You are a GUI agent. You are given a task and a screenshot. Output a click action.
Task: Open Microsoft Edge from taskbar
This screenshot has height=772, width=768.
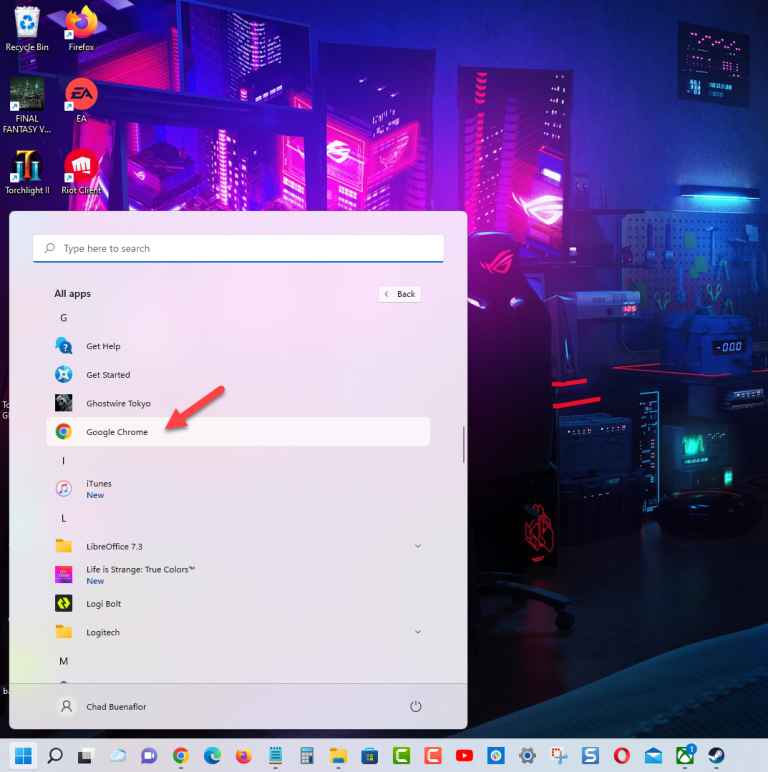(x=212, y=755)
